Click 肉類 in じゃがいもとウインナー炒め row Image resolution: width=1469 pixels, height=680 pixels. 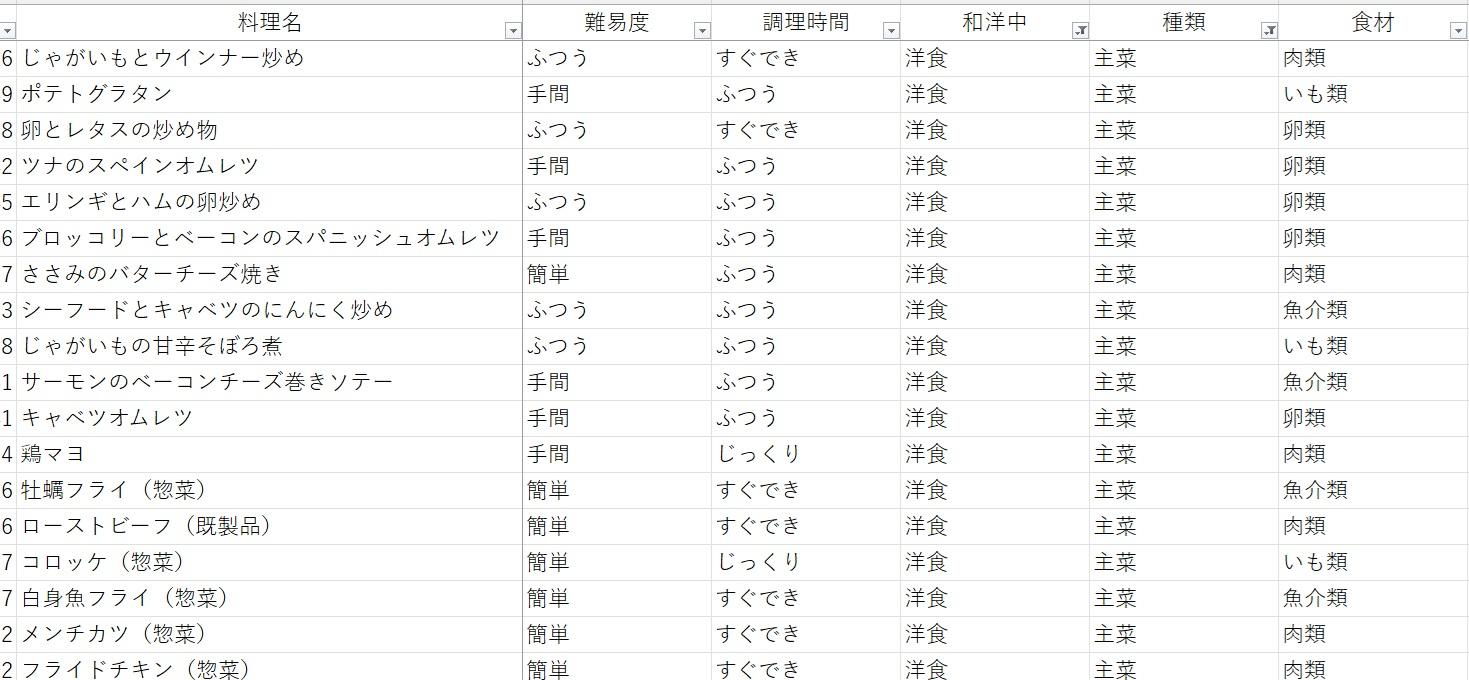pos(1304,58)
